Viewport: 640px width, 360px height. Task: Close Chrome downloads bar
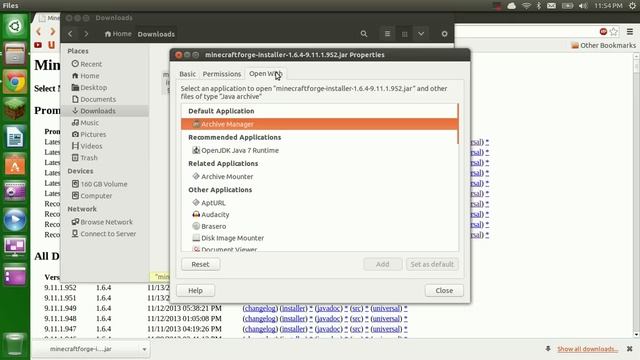pos(630,349)
